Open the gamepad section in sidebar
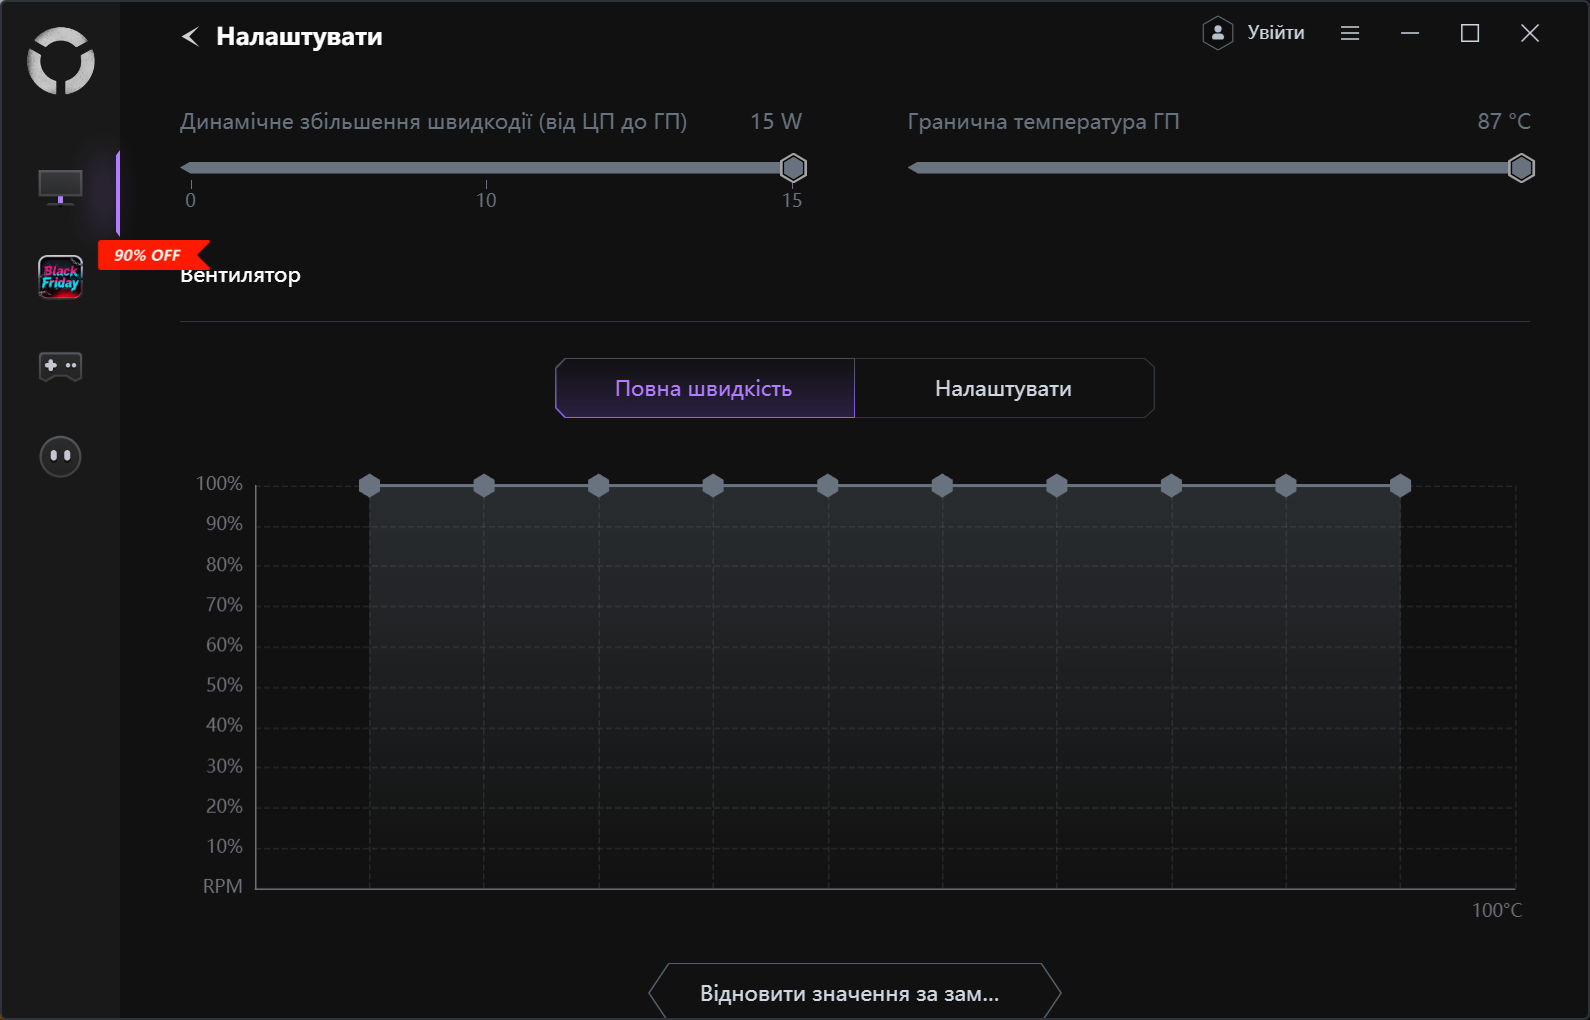Viewport: 1590px width, 1020px height. (60, 366)
